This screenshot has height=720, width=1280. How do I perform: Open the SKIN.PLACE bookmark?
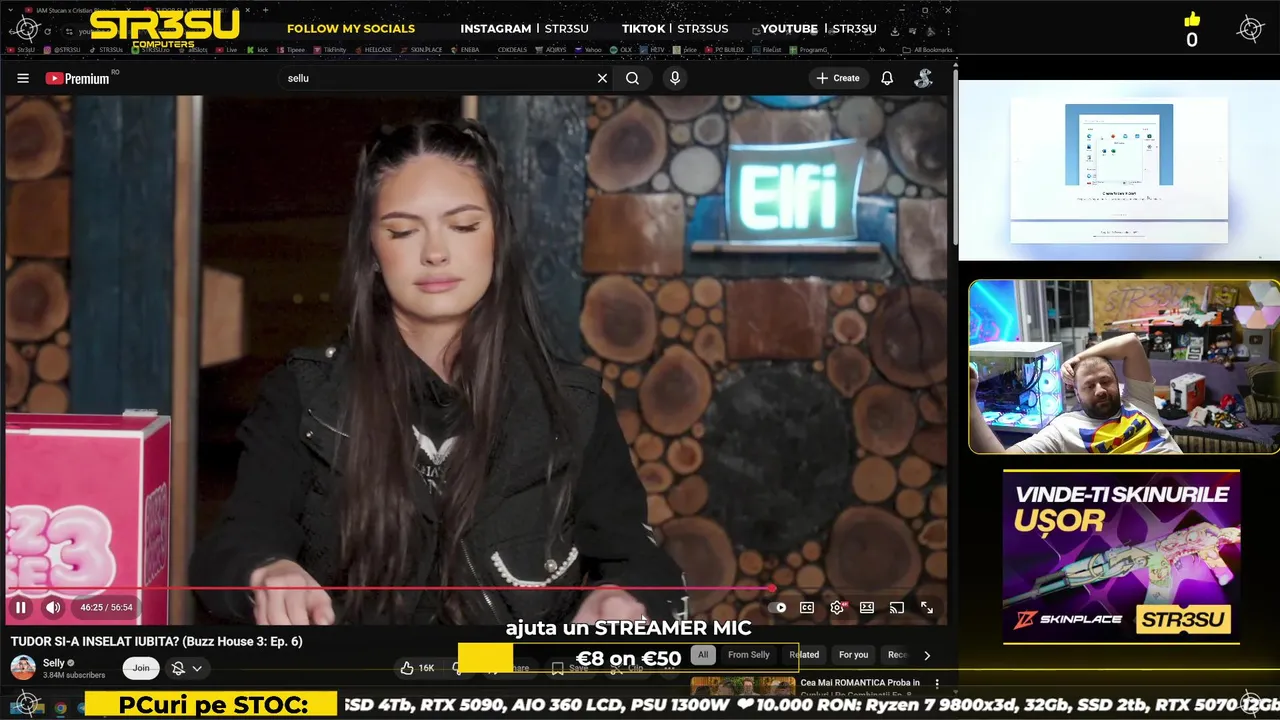pos(421,49)
